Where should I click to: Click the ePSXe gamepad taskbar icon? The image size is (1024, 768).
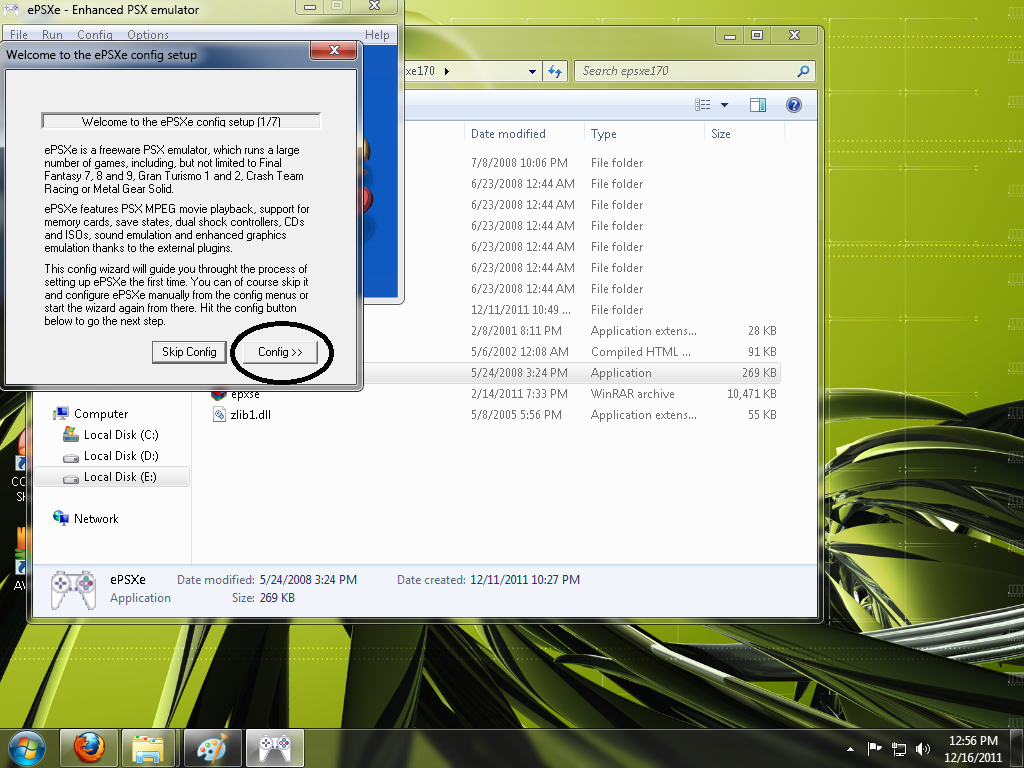(x=275, y=748)
